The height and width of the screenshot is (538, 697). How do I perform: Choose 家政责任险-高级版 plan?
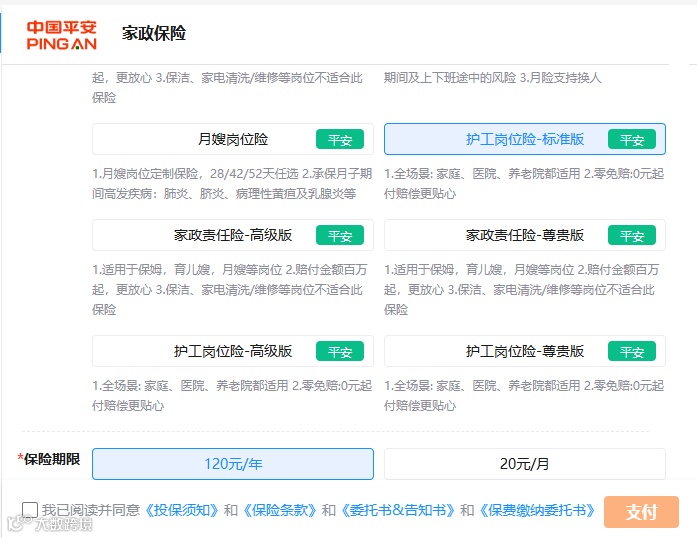coord(232,235)
